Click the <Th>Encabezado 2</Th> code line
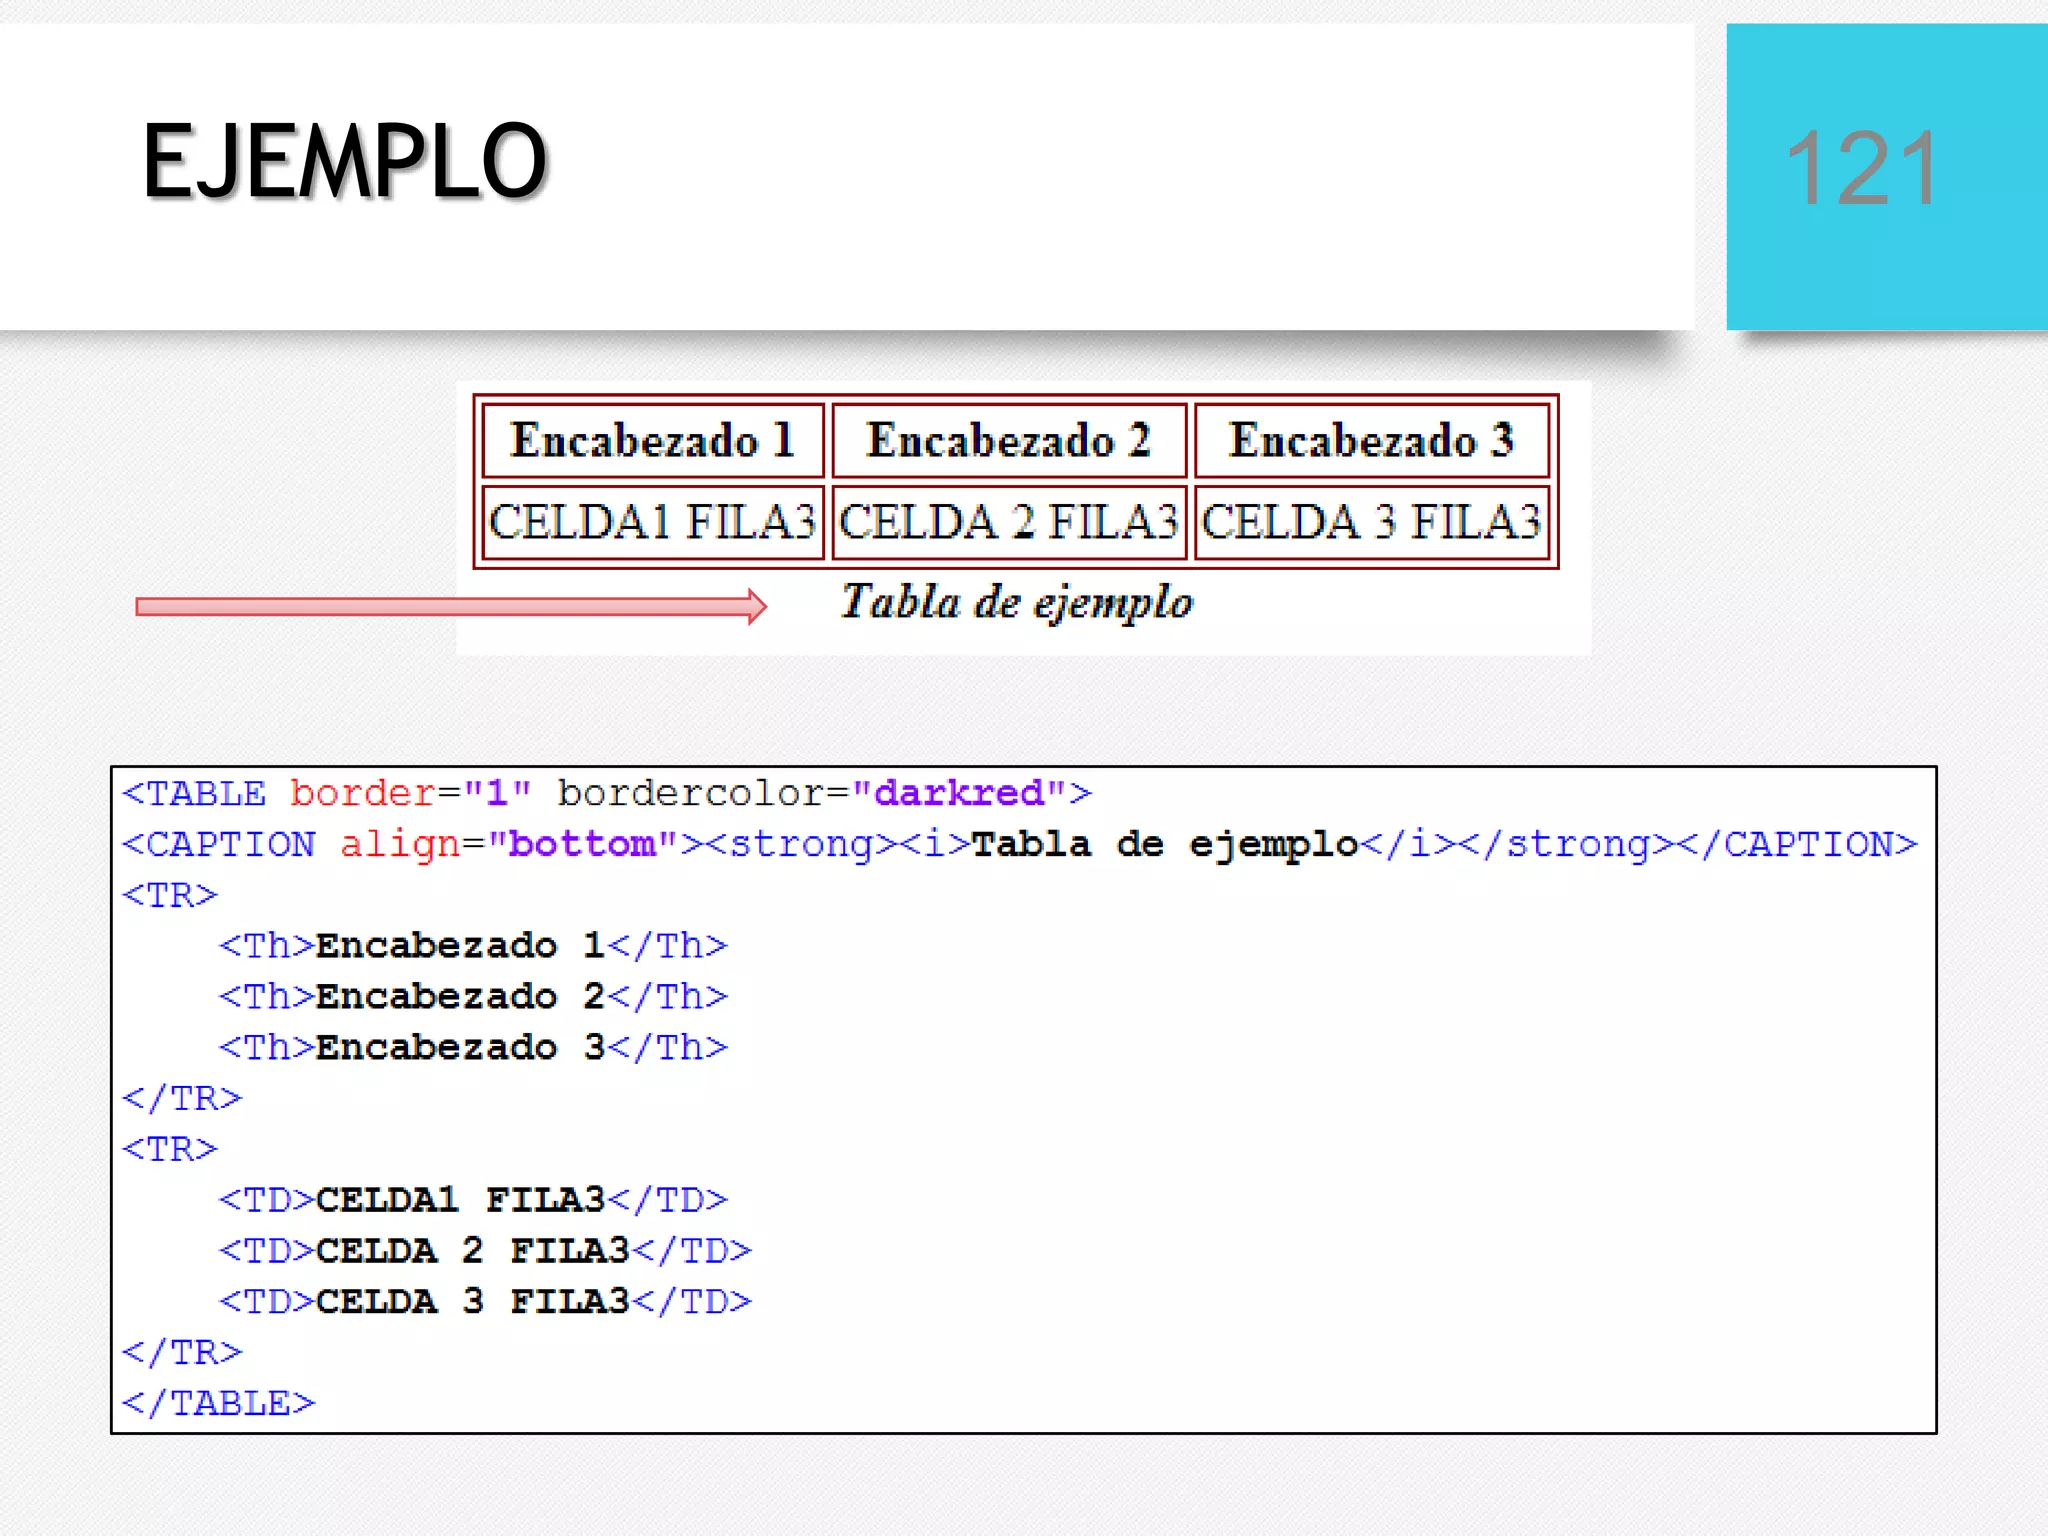 click(473, 996)
